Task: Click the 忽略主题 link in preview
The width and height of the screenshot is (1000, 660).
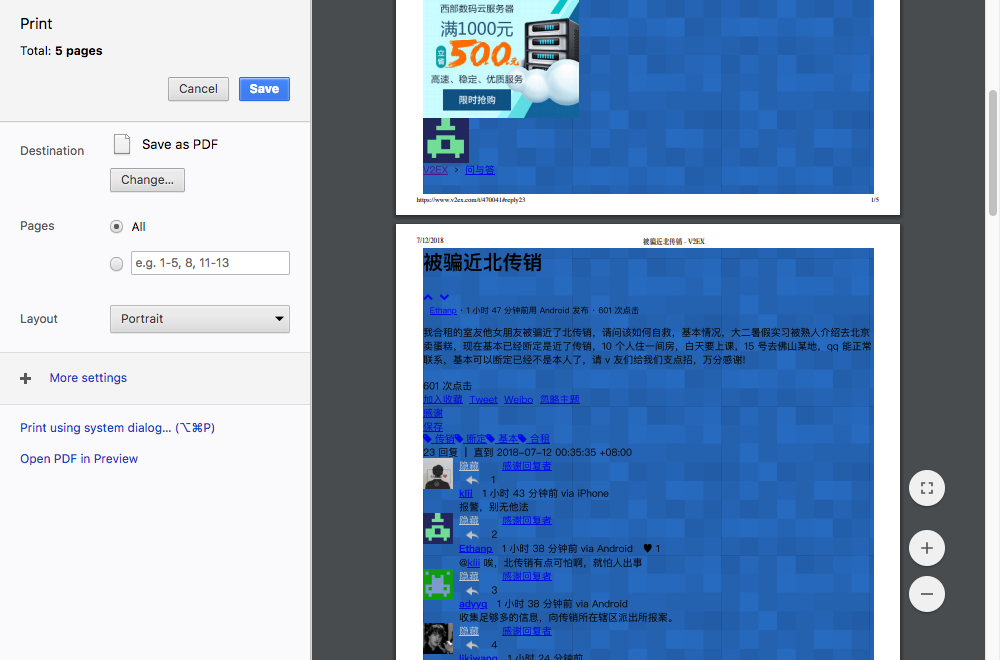Action: point(559,399)
